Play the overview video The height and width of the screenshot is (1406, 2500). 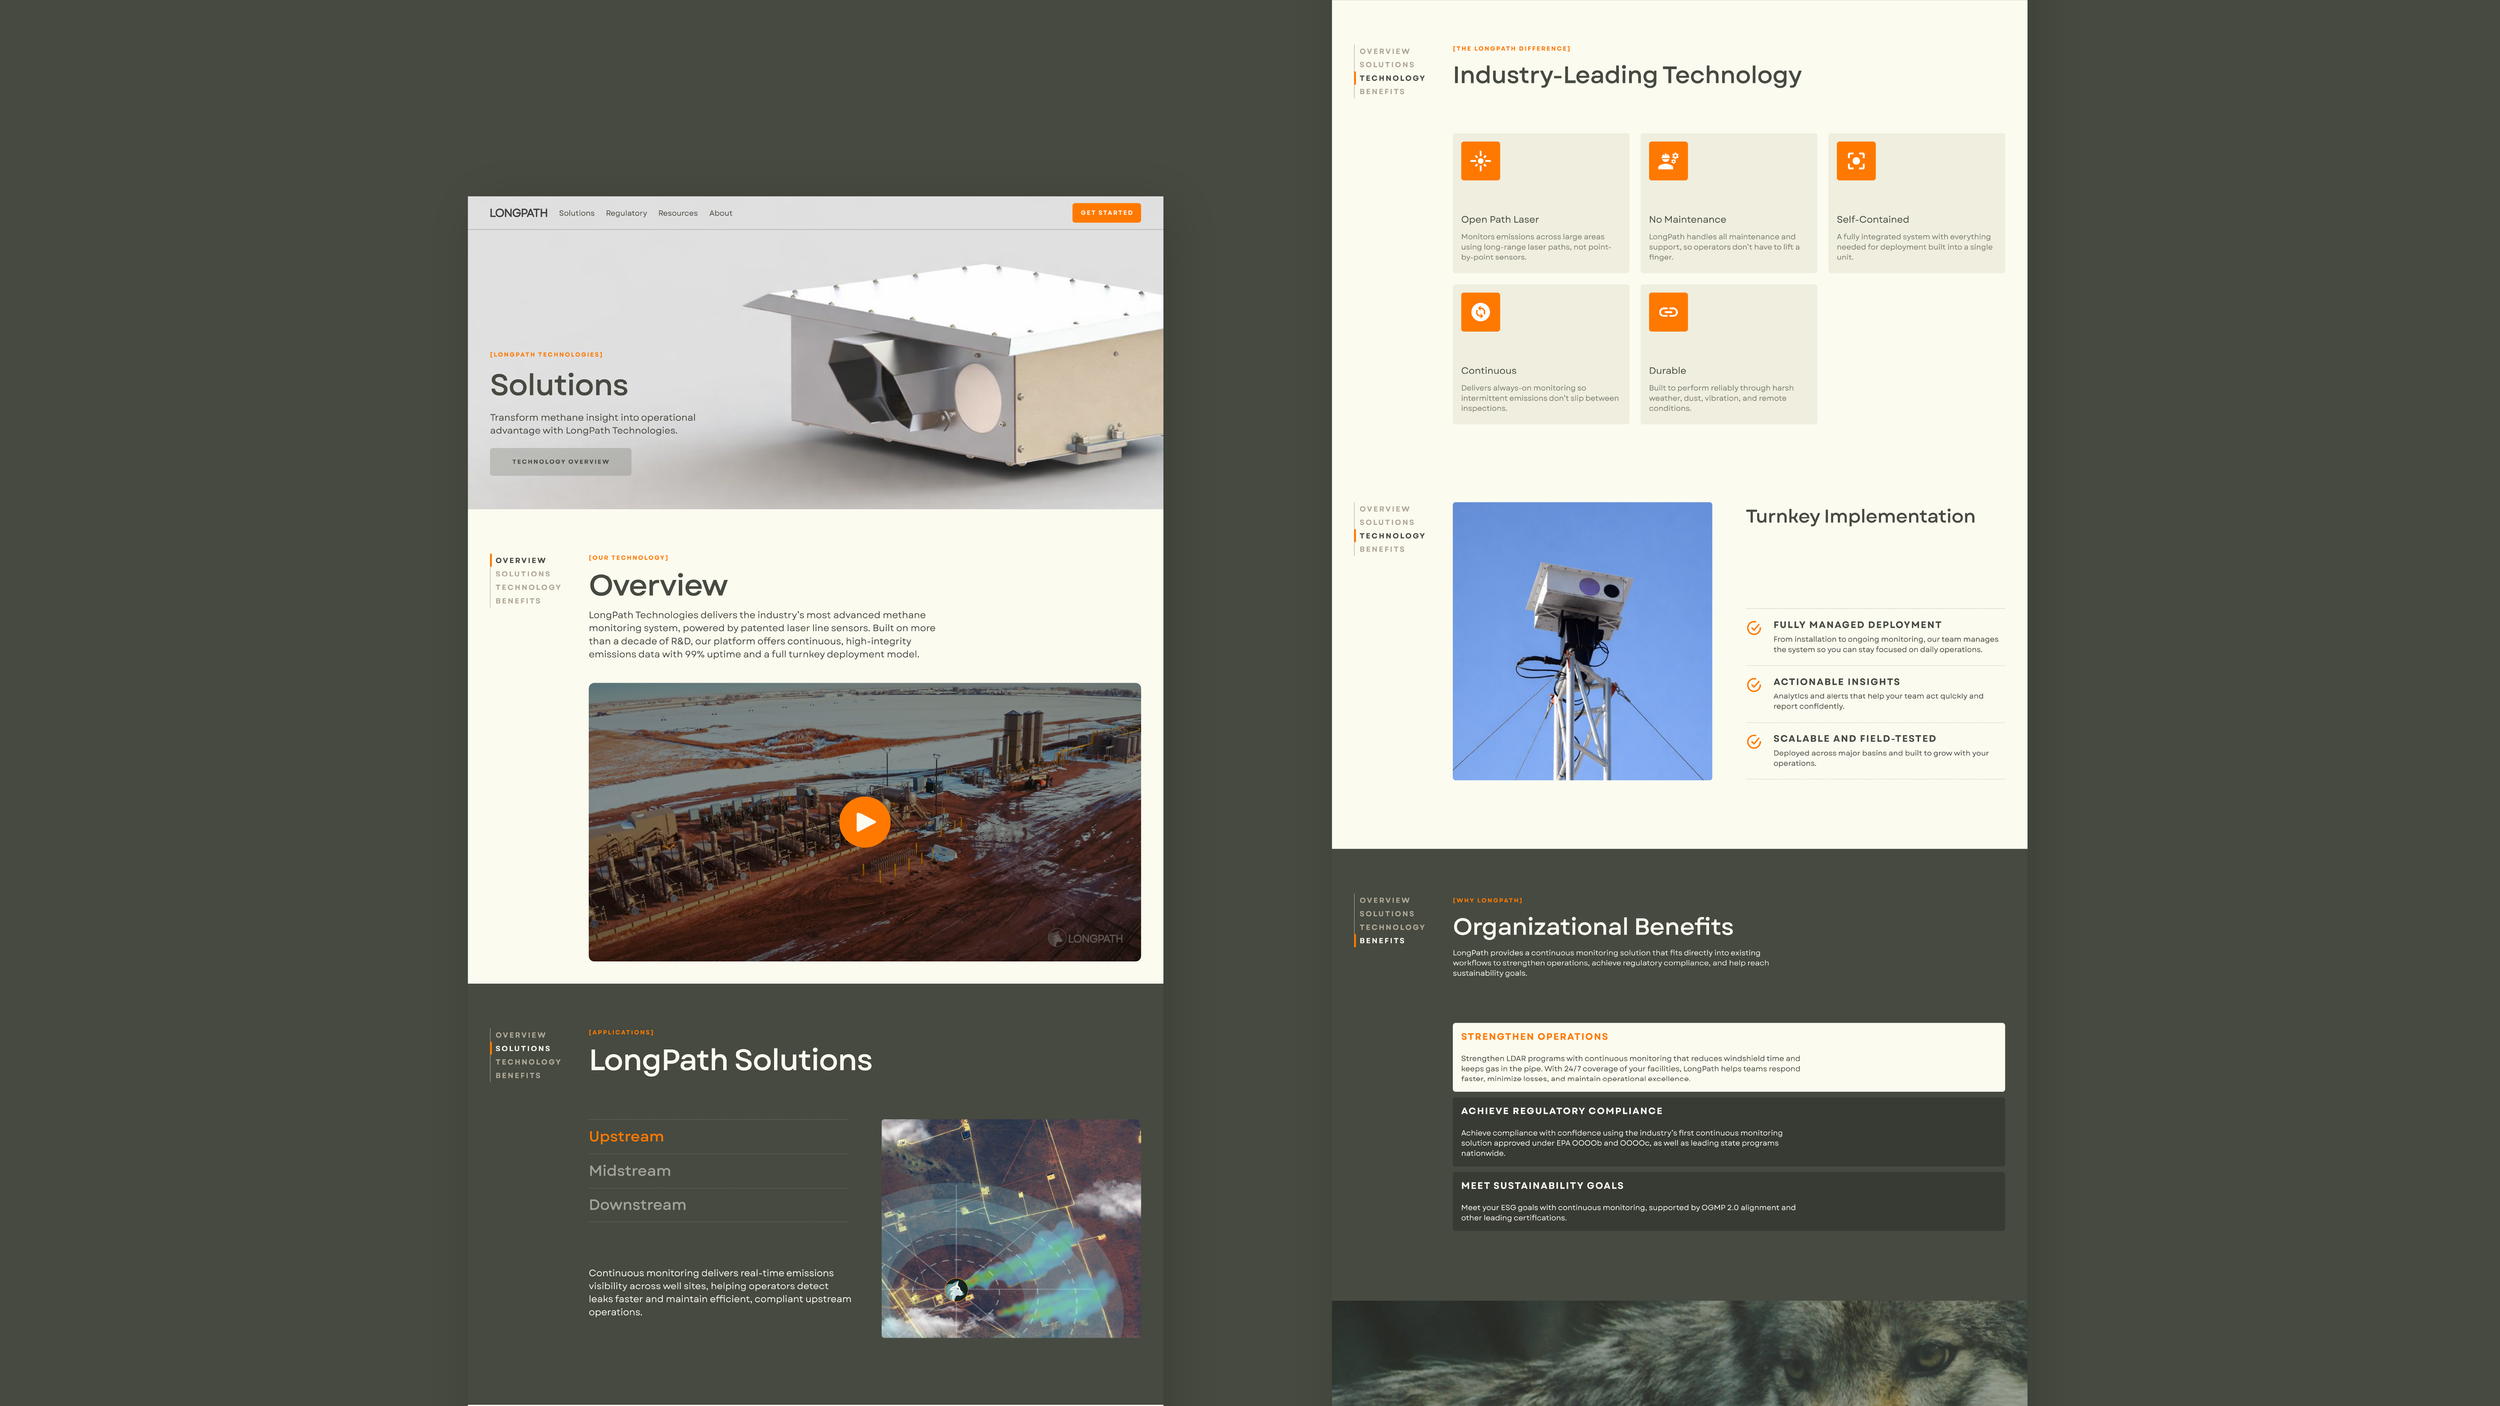864,822
